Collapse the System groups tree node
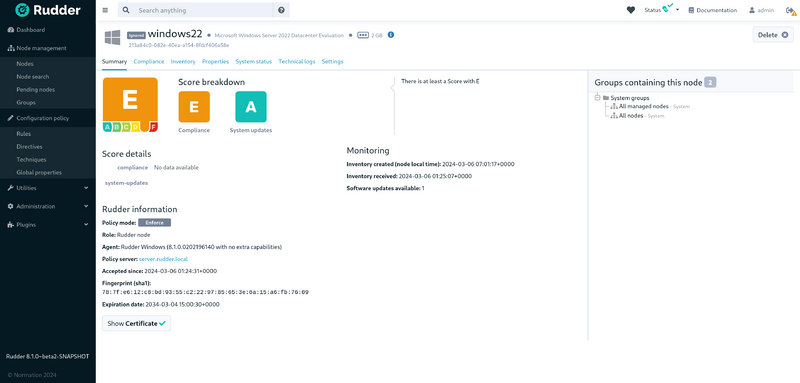 pyautogui.click(x=597, y=97)
